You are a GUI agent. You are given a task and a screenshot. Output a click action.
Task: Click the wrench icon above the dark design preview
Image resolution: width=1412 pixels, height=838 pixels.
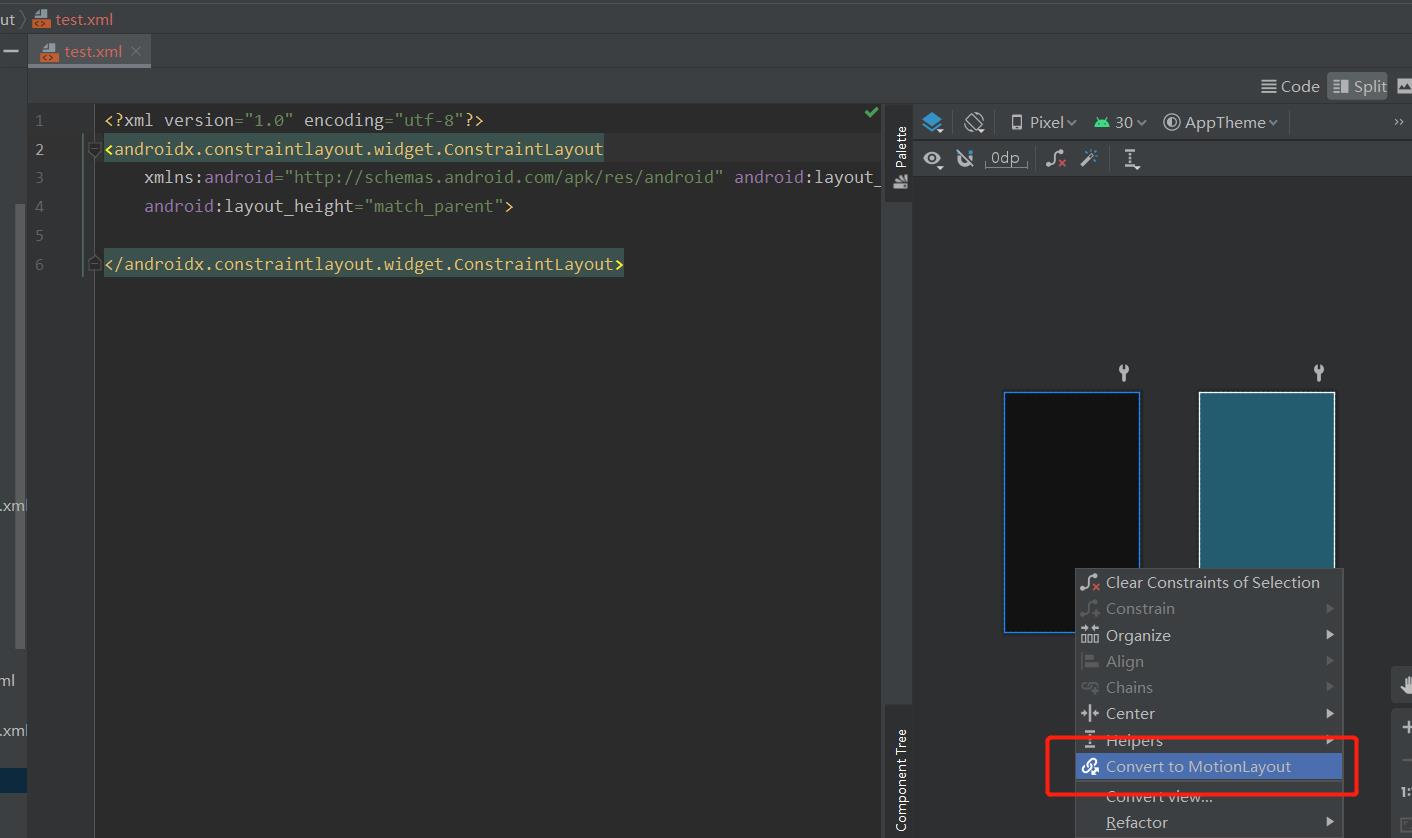(1124, 373)
